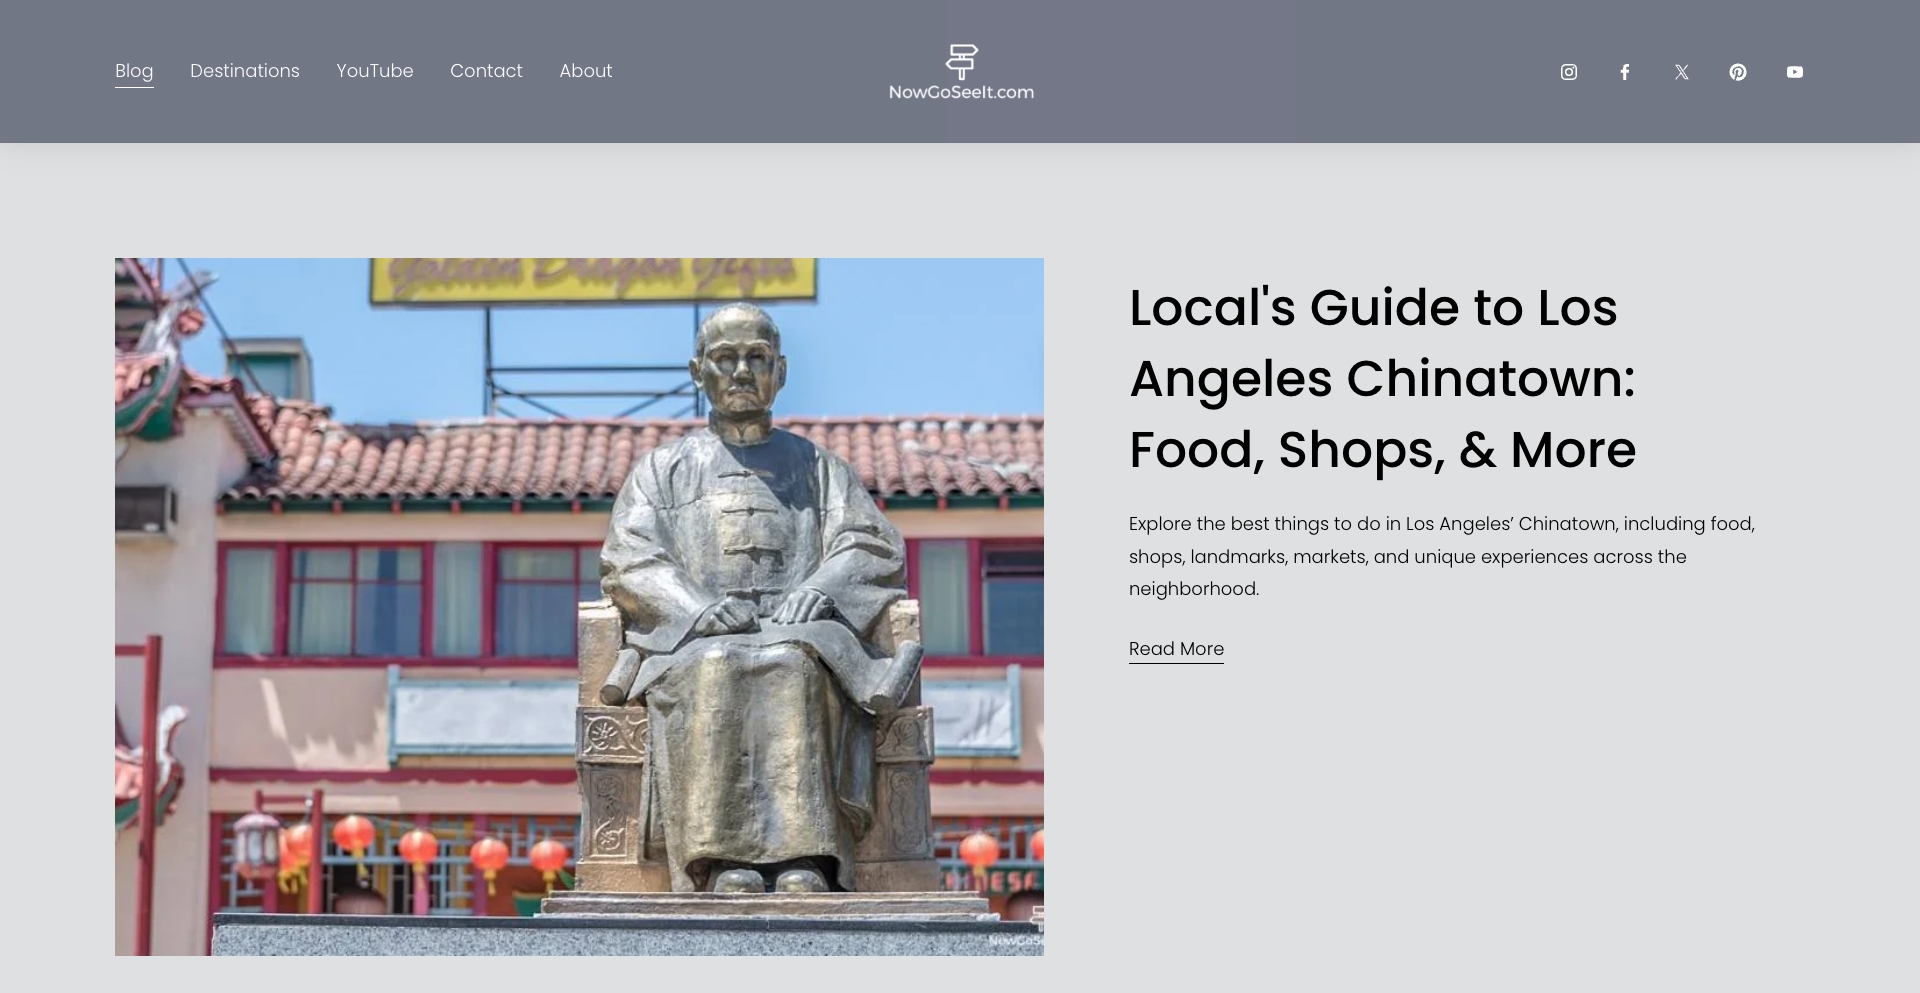
Task: Open the YouTube navigation link
Action: pos(375,71)
